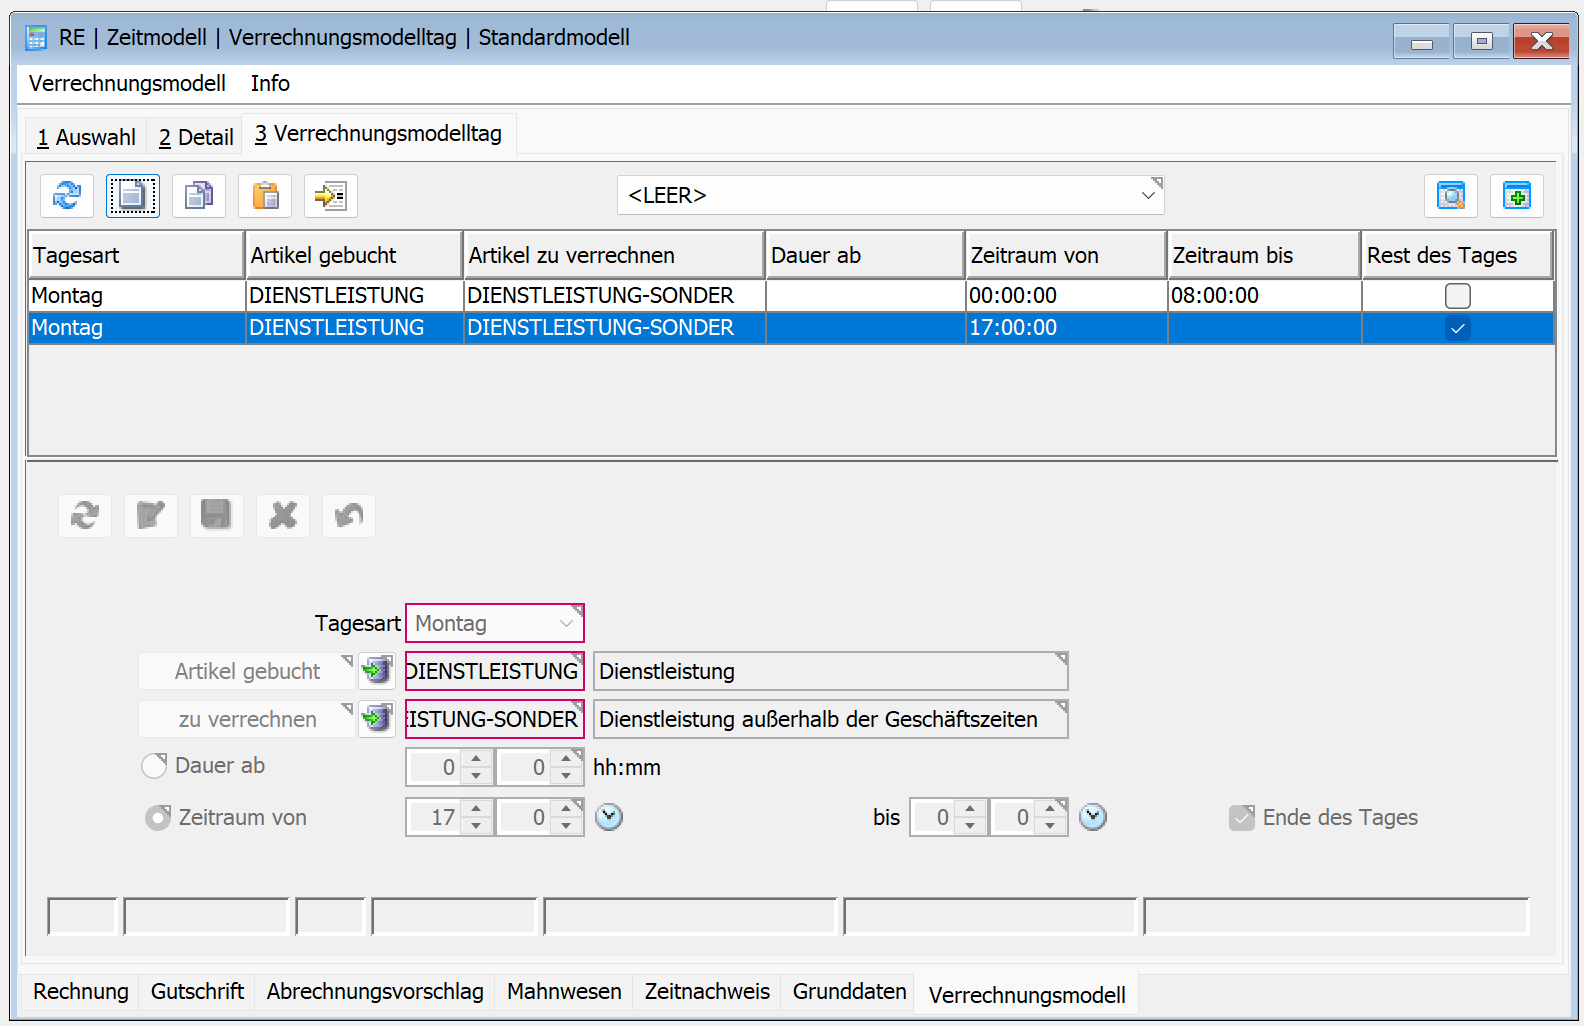Click clock icon beside Zeitraum von time
The height and width of the screenshot is (1026, 1584).
click(x=609, y=817)
